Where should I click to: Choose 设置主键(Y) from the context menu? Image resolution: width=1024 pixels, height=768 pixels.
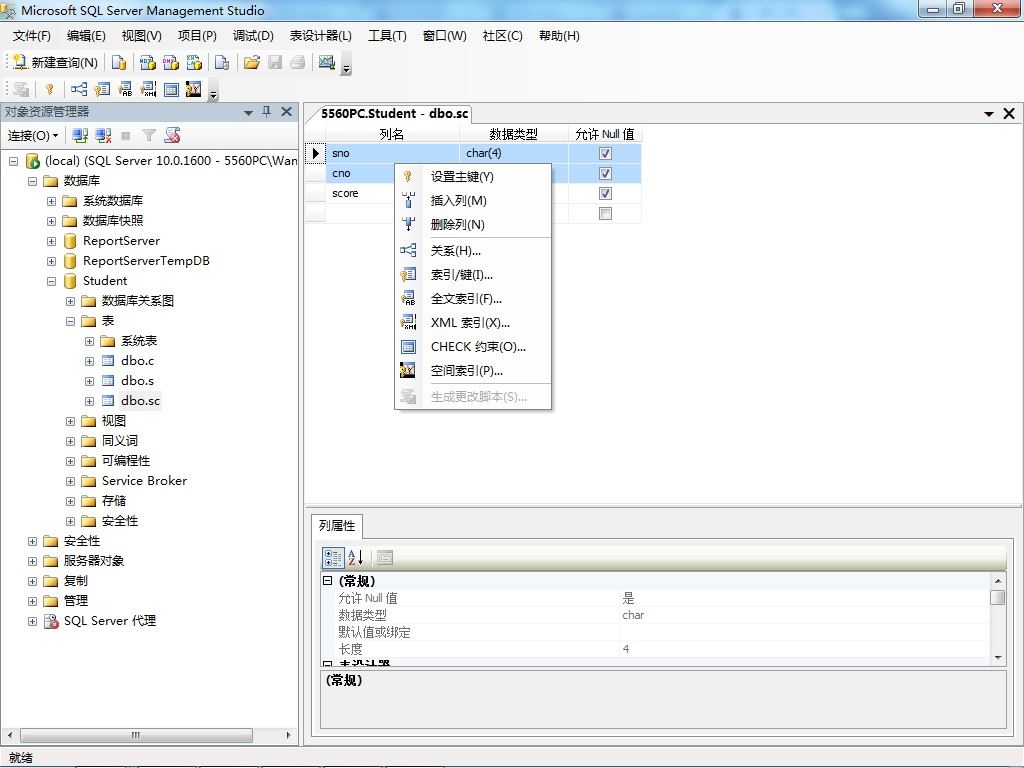[x=473, y=176]
